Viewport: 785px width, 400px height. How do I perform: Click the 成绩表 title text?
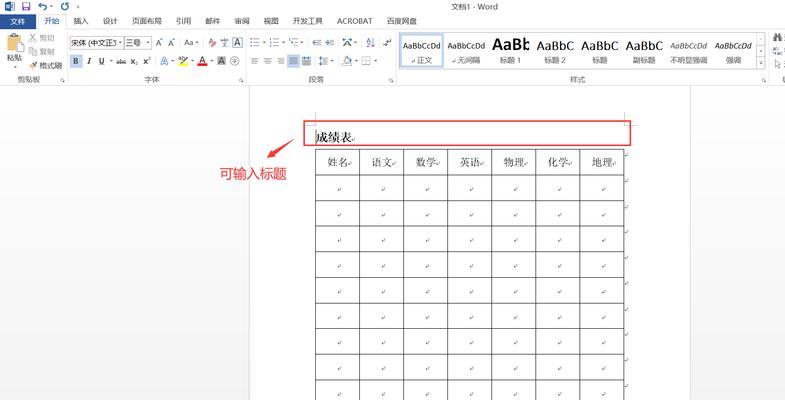coord(334,137)
